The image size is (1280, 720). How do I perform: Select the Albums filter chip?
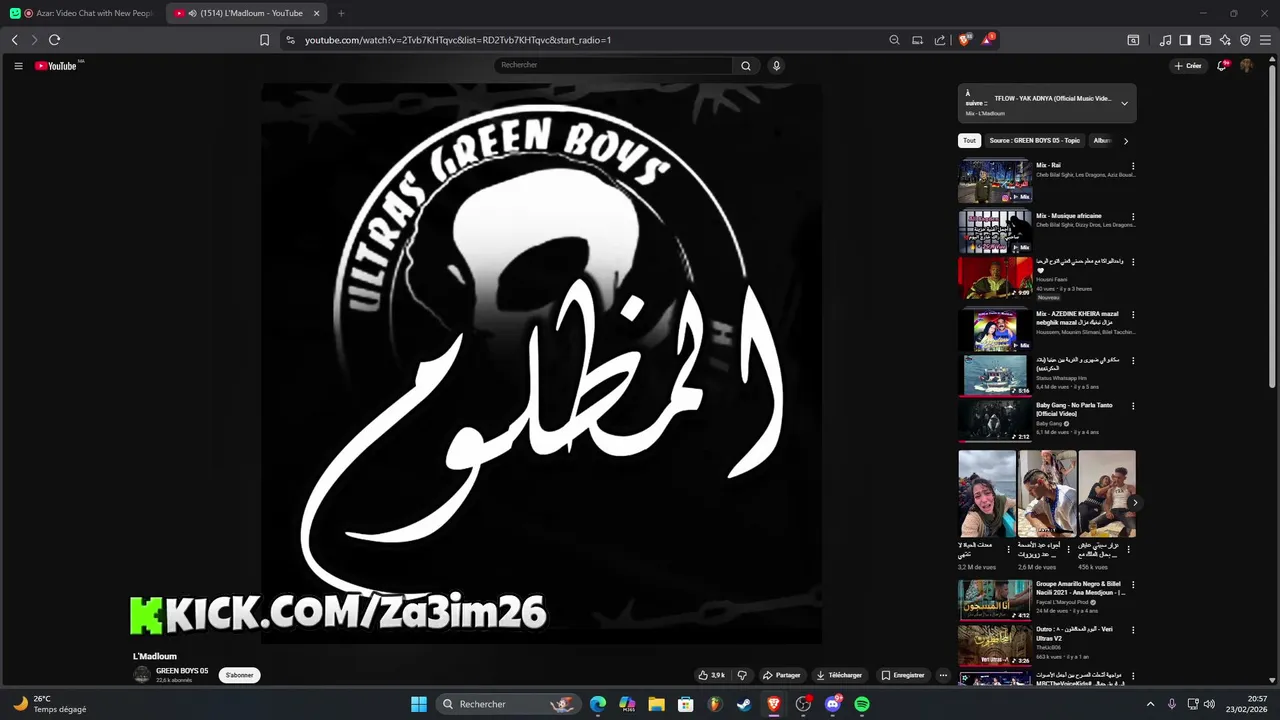click(x=1102, y=141)
